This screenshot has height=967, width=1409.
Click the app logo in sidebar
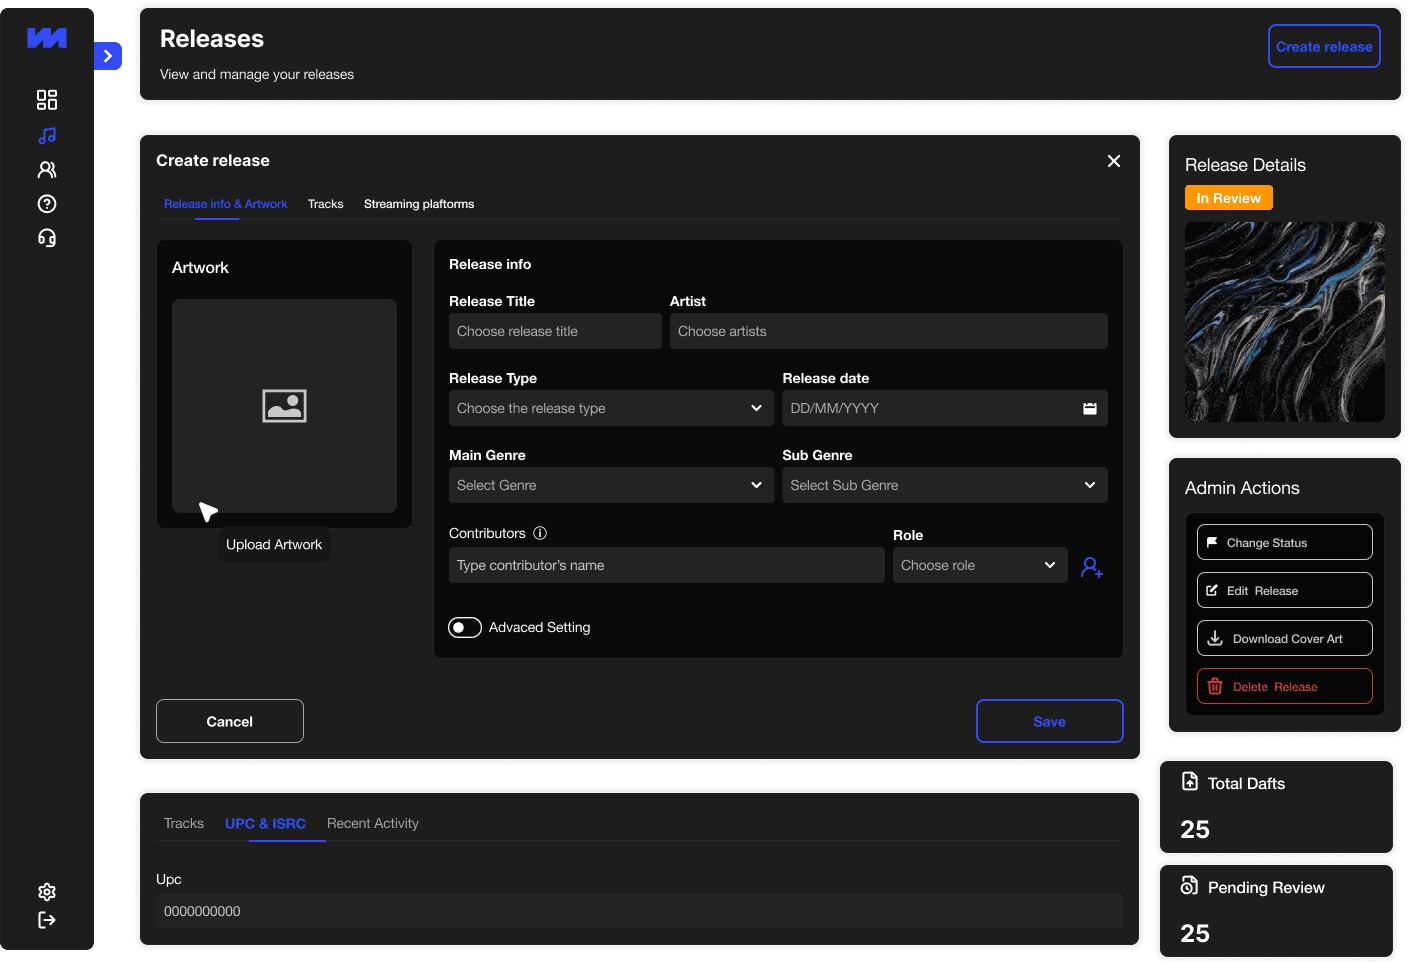point(47,38)
